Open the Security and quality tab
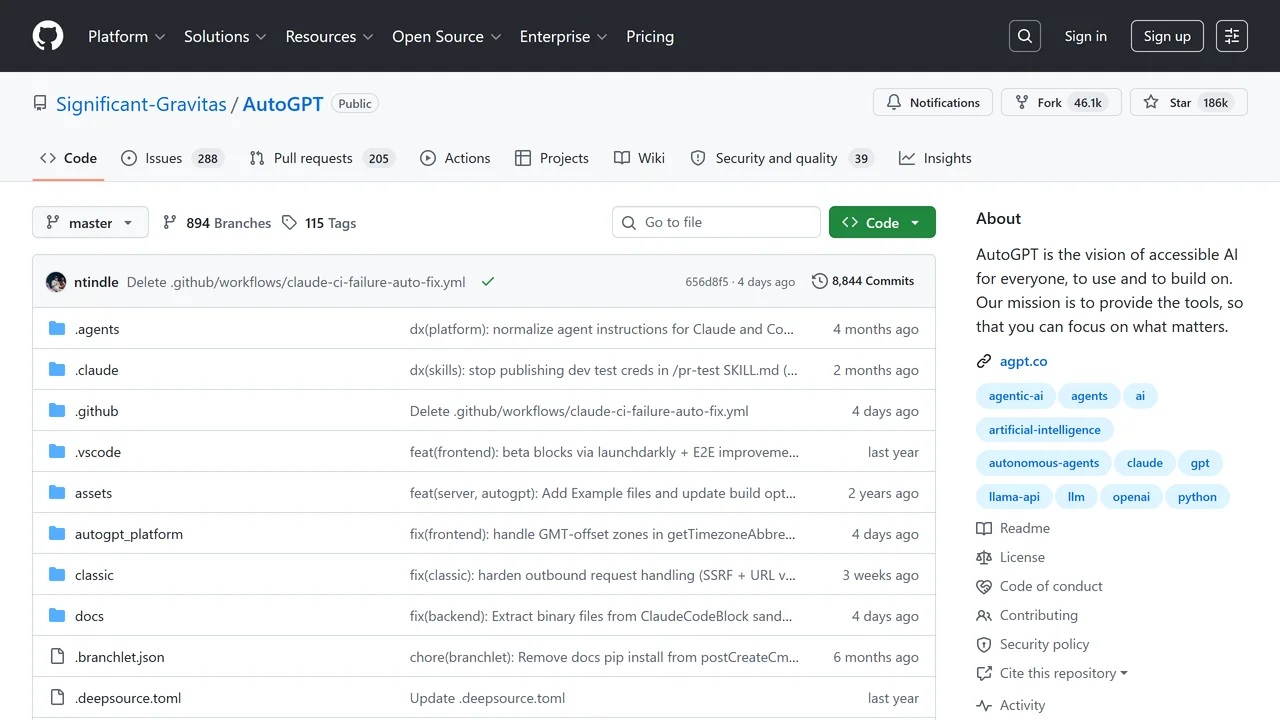 click(781, 158)
